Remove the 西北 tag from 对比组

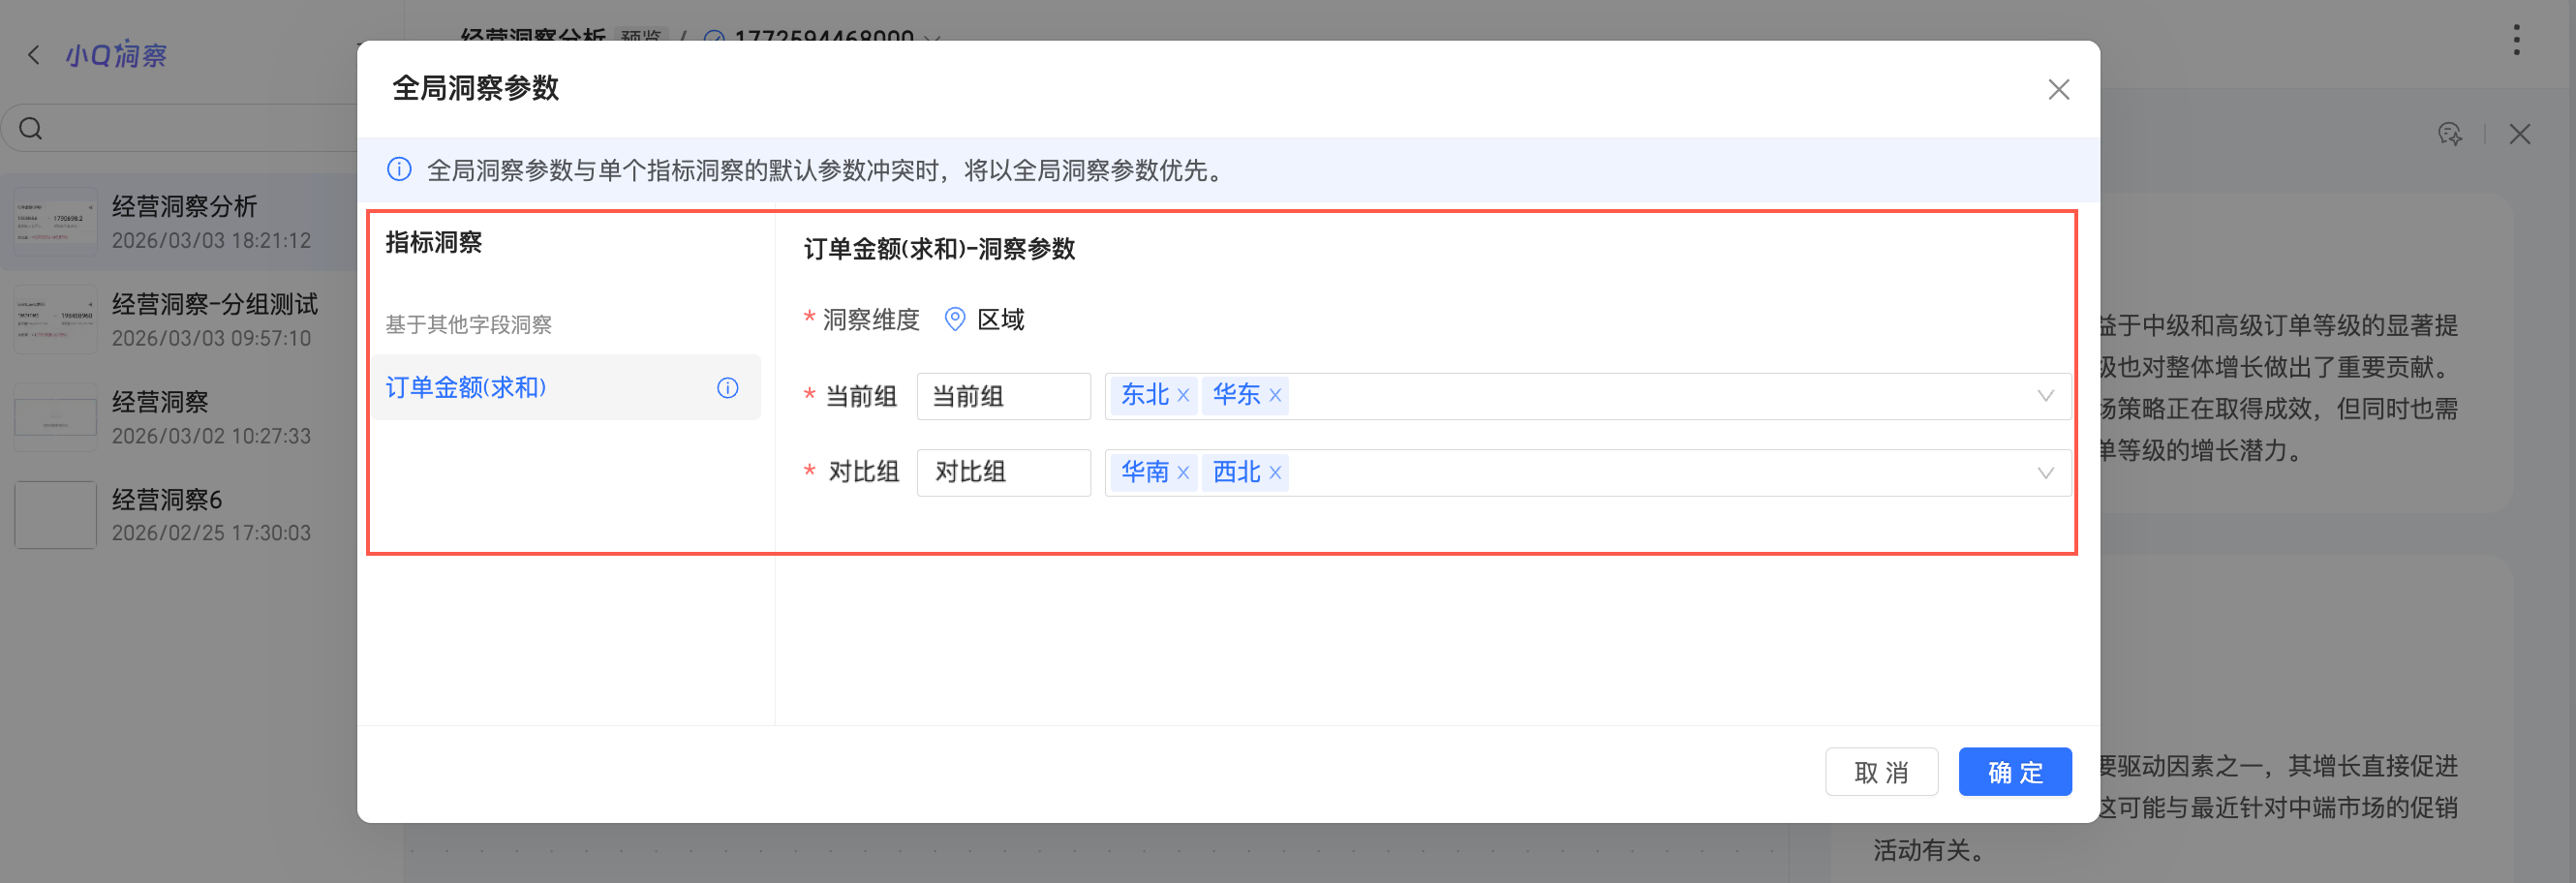click(x=1275, y=472)
